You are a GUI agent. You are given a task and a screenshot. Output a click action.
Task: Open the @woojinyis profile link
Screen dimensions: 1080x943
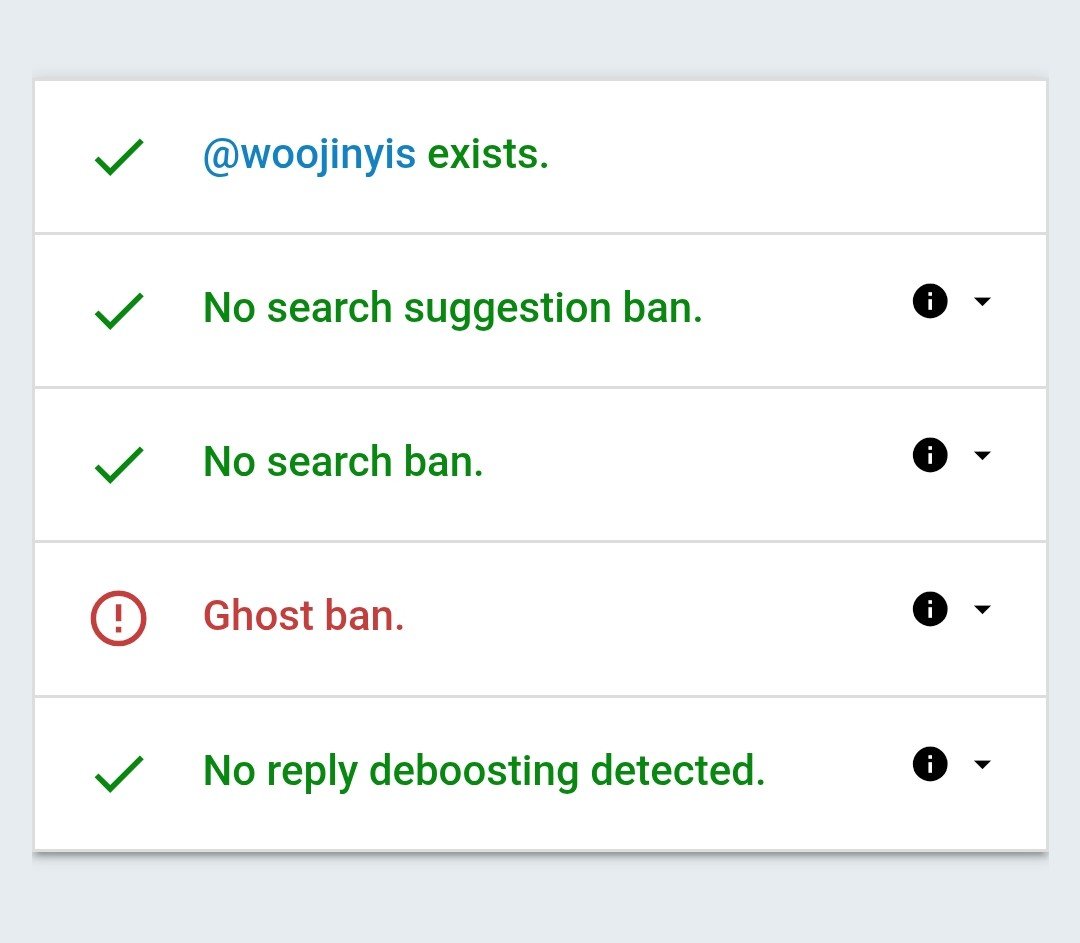309,155
